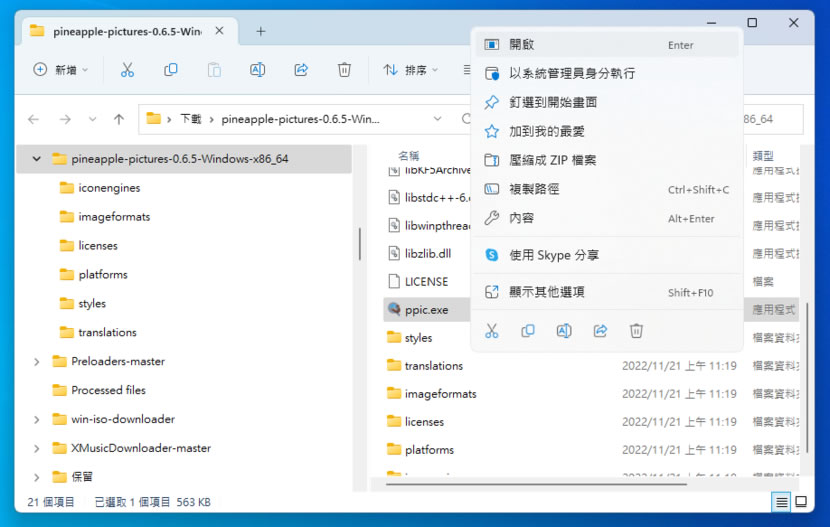The image size is (830, 527).
Task: Select Processed files in the navigation tree
Action: click(109, 390)
